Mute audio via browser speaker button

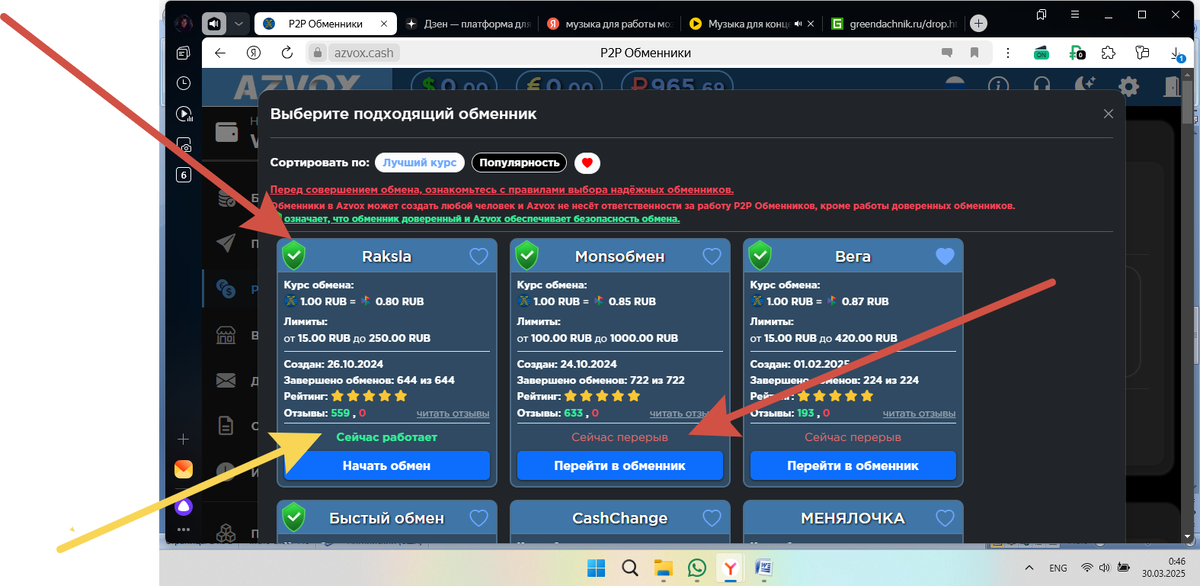(214, 23)
